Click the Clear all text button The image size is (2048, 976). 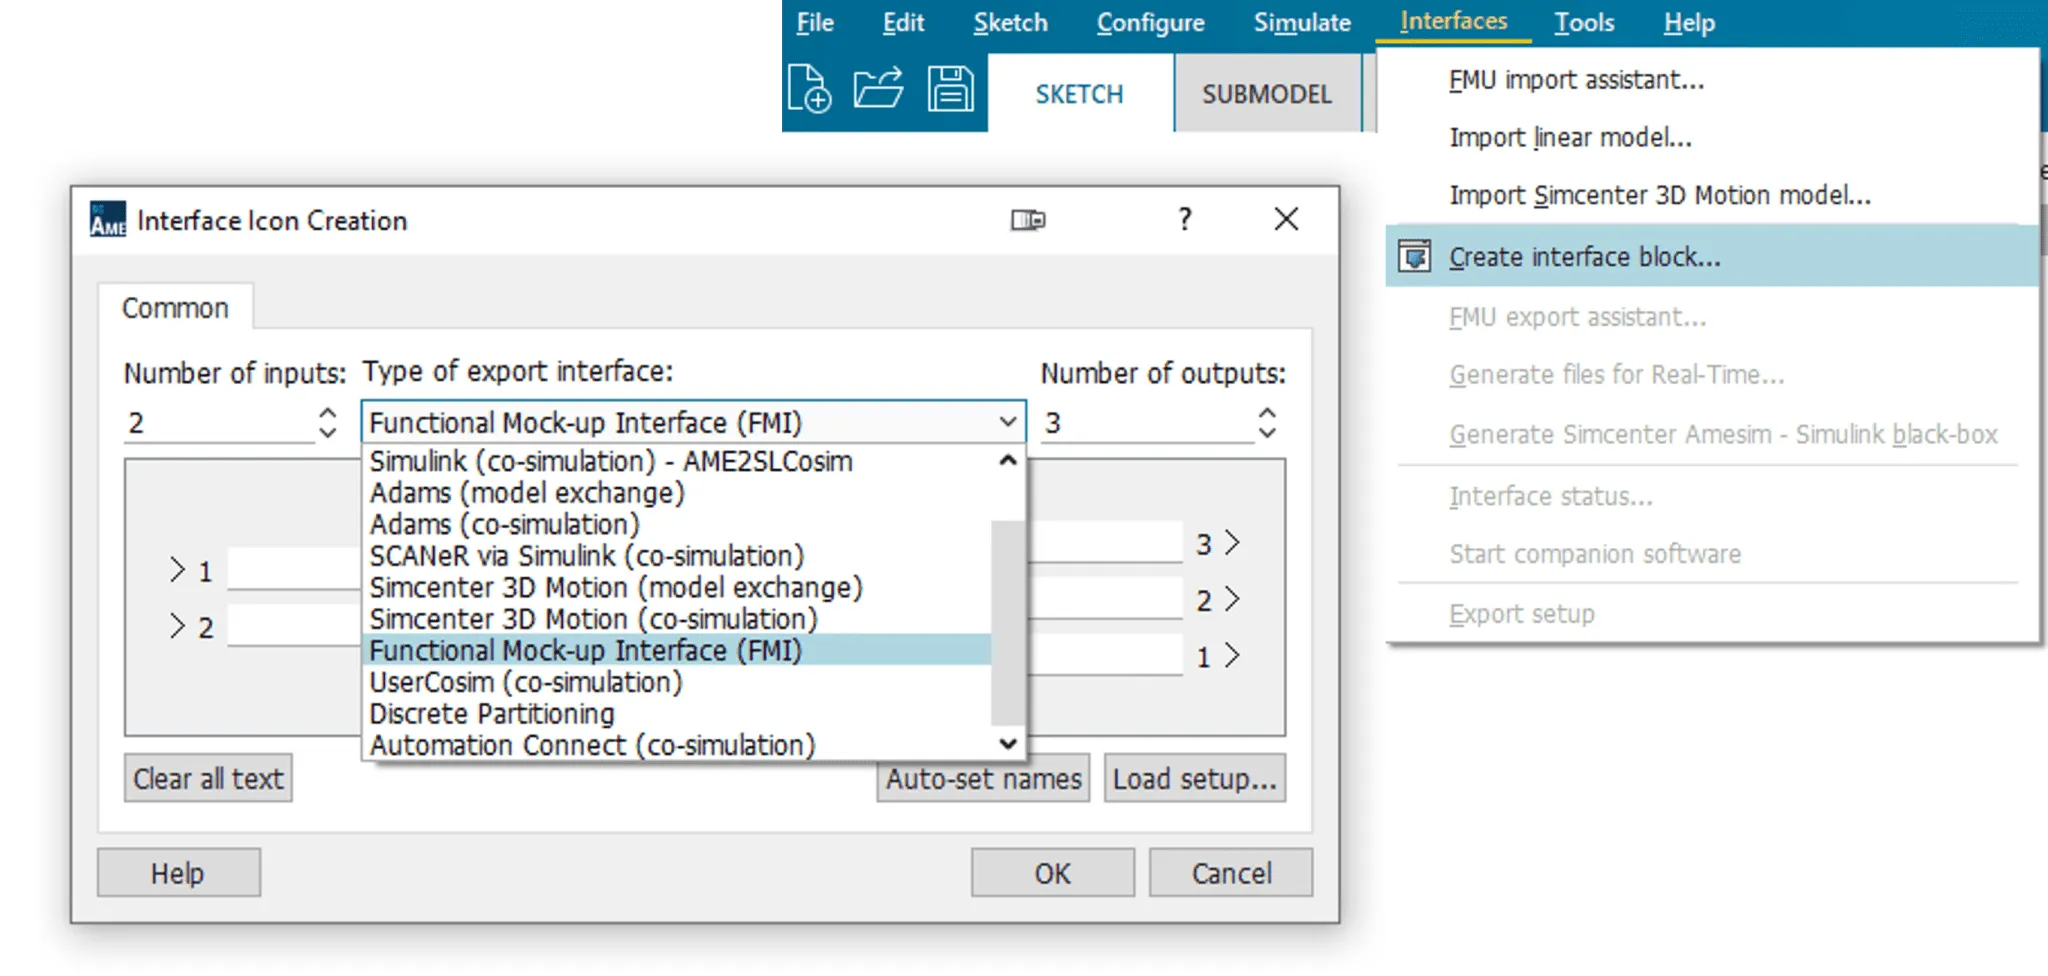click(x=209, y=778)
